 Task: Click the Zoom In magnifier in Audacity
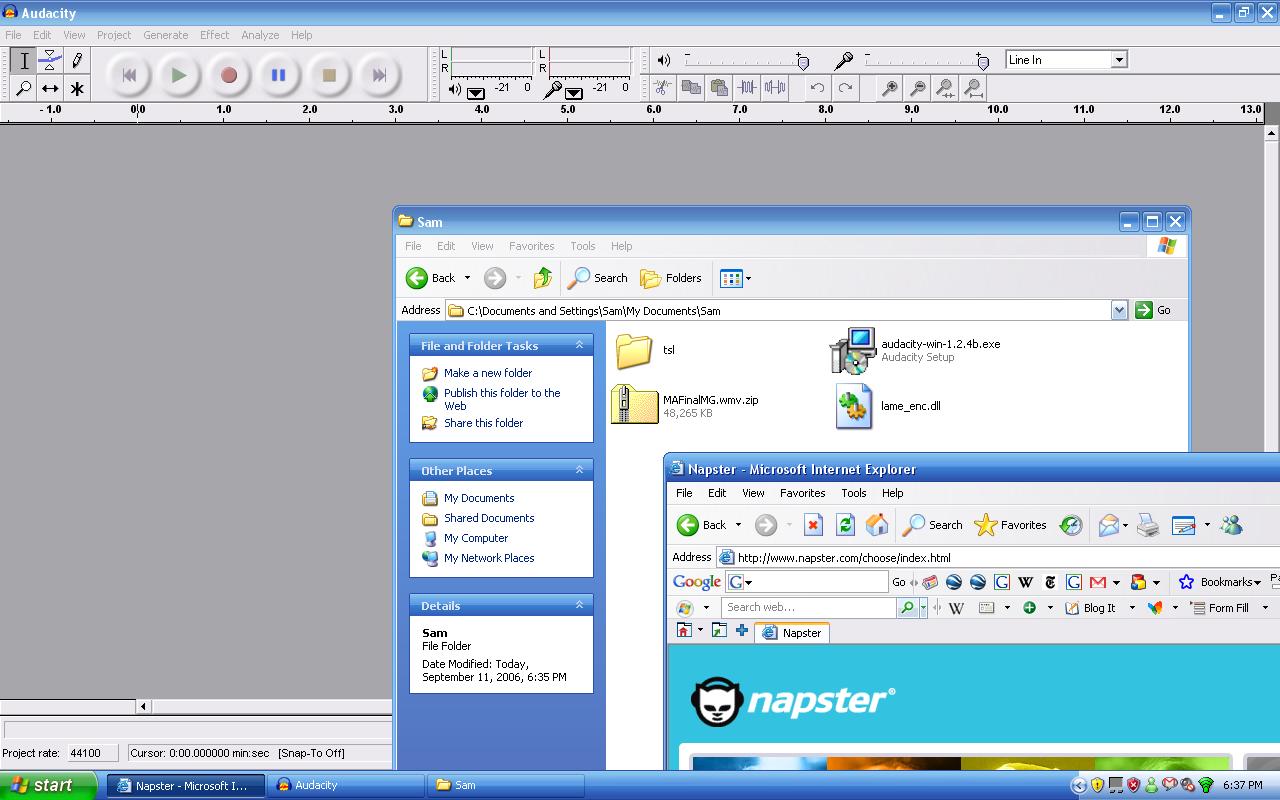(889, 88)
